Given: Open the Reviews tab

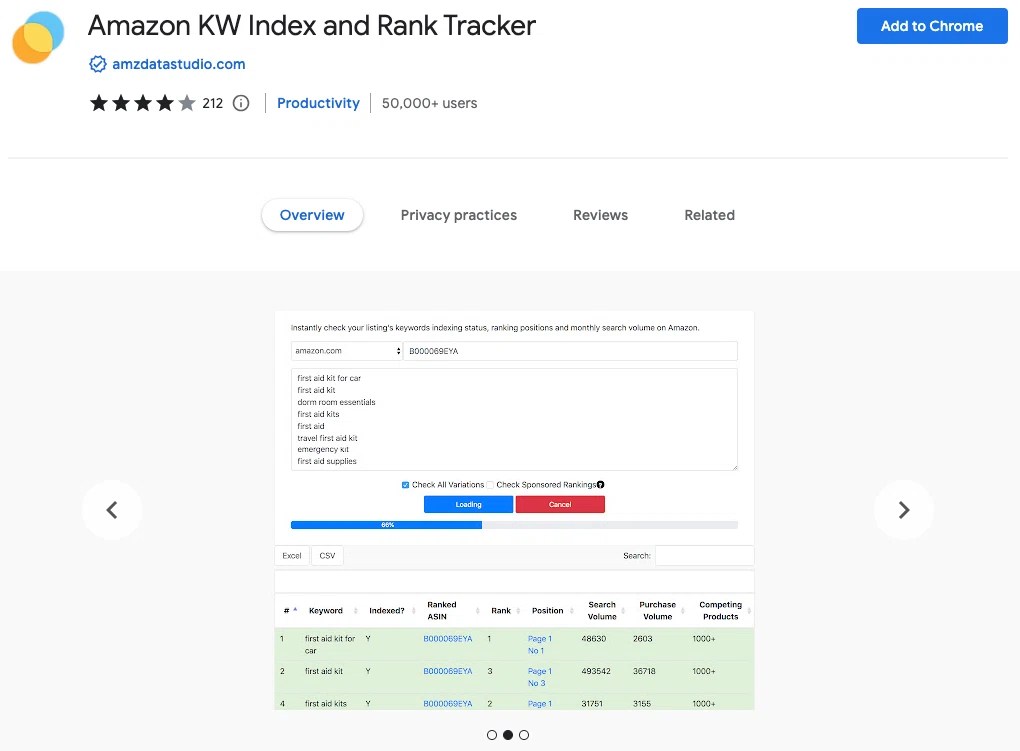Looking at the screenshot, I should point(600,214).
